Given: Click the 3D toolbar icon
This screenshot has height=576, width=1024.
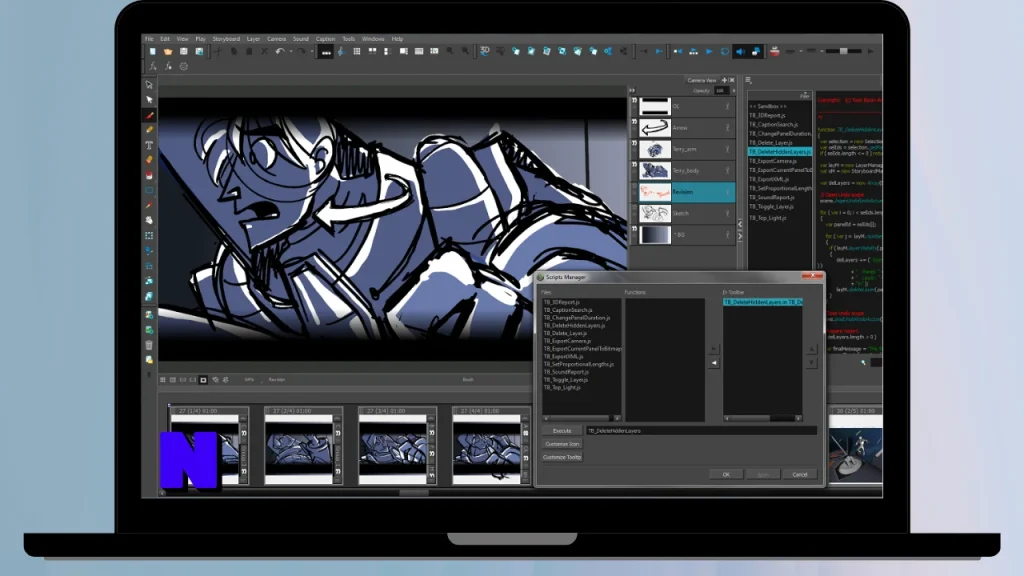Looking at the screenshot, I should tap(485, 51).
